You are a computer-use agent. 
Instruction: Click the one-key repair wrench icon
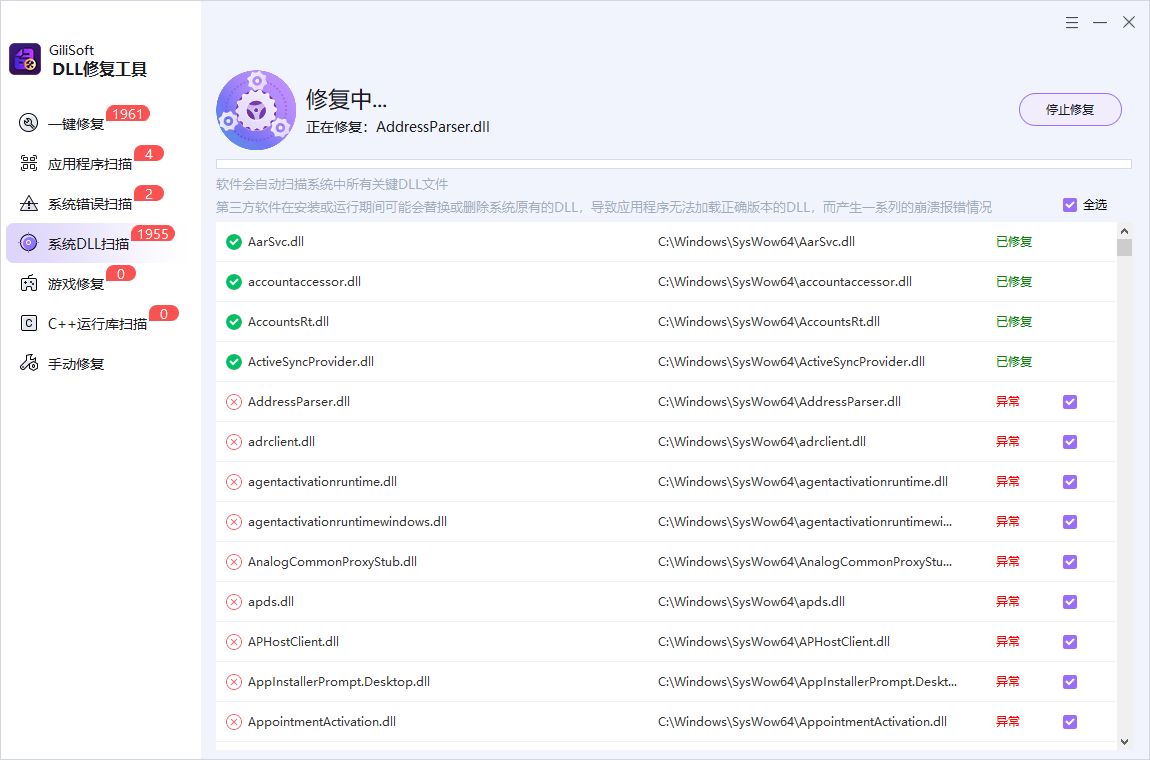click(29, 124)
